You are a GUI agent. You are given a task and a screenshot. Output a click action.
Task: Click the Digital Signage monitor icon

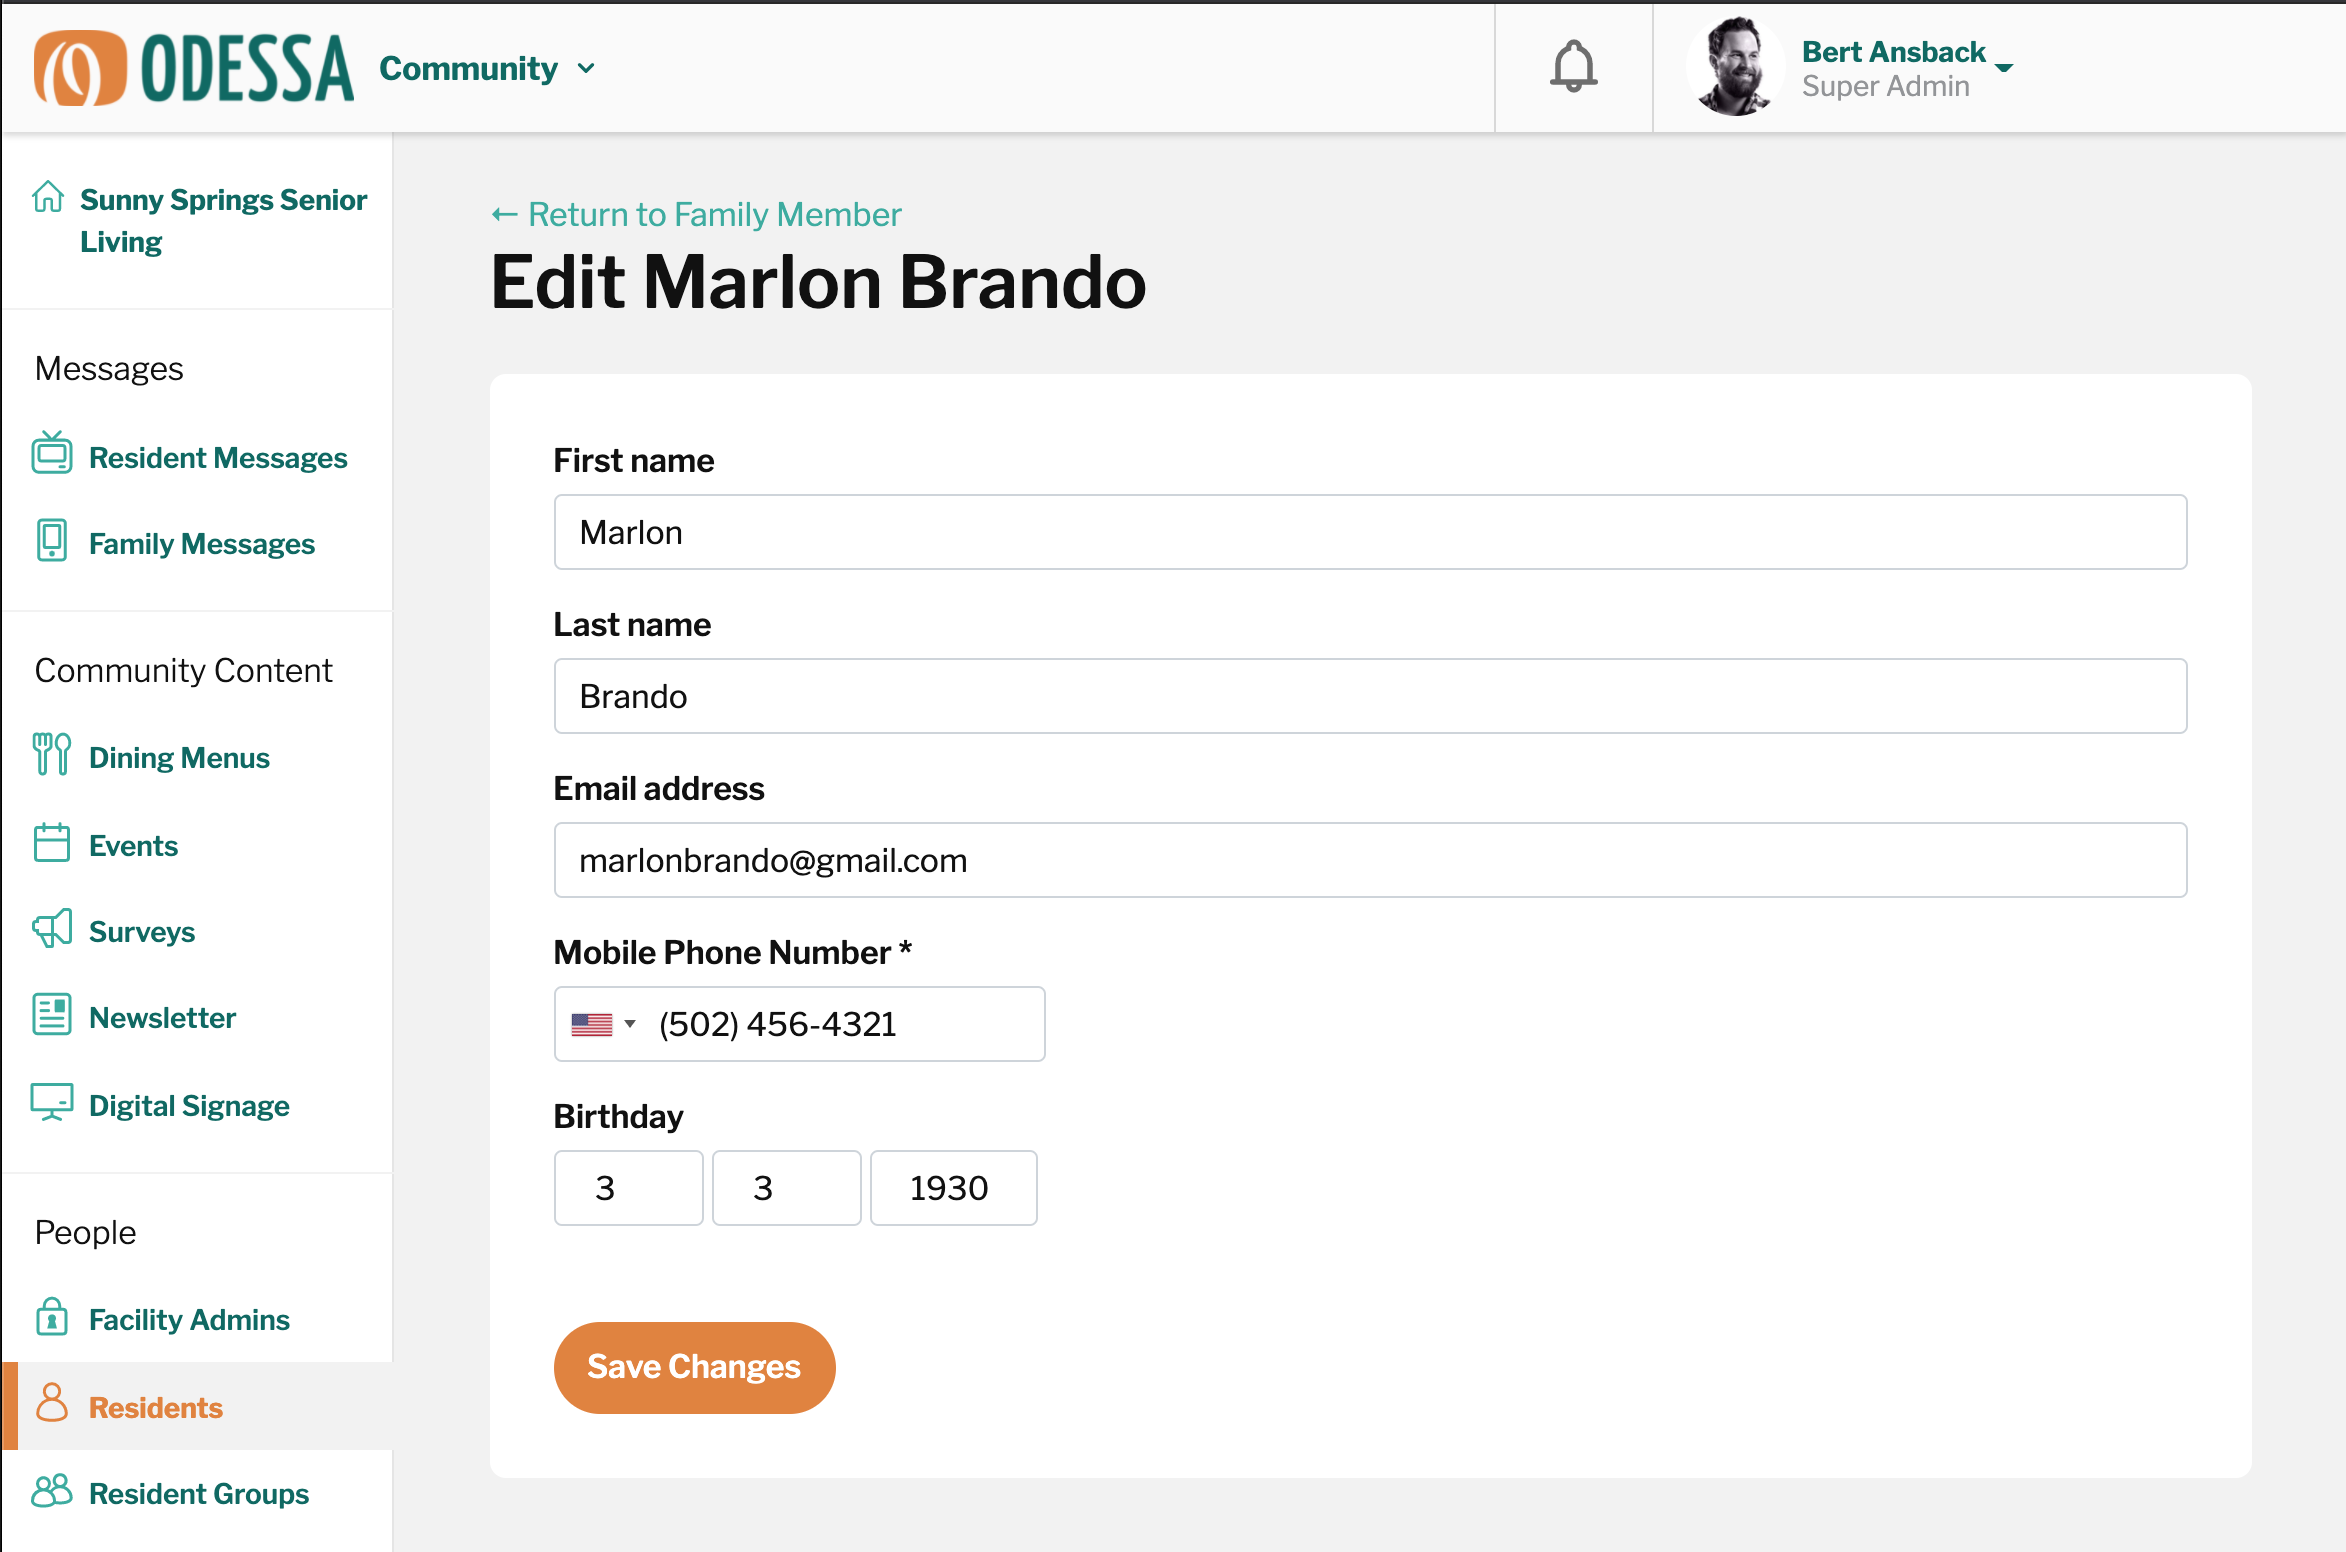tap(52, 1102)
